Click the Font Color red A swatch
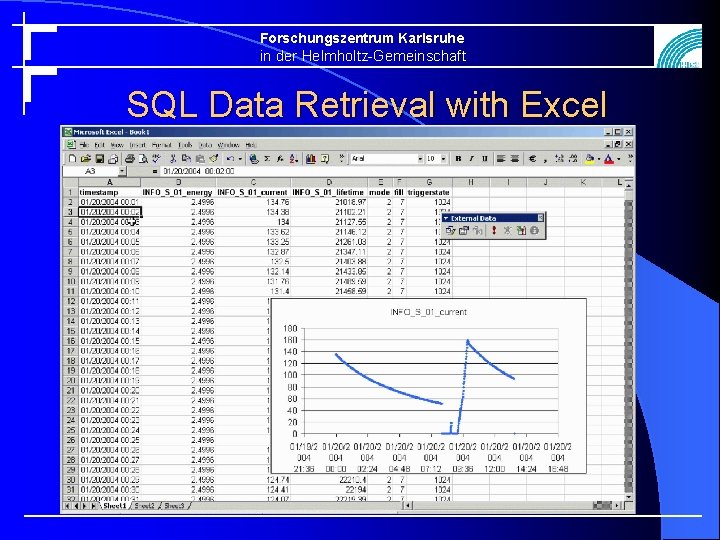This screenshot has height=540, width=720. tap(609, 159)
